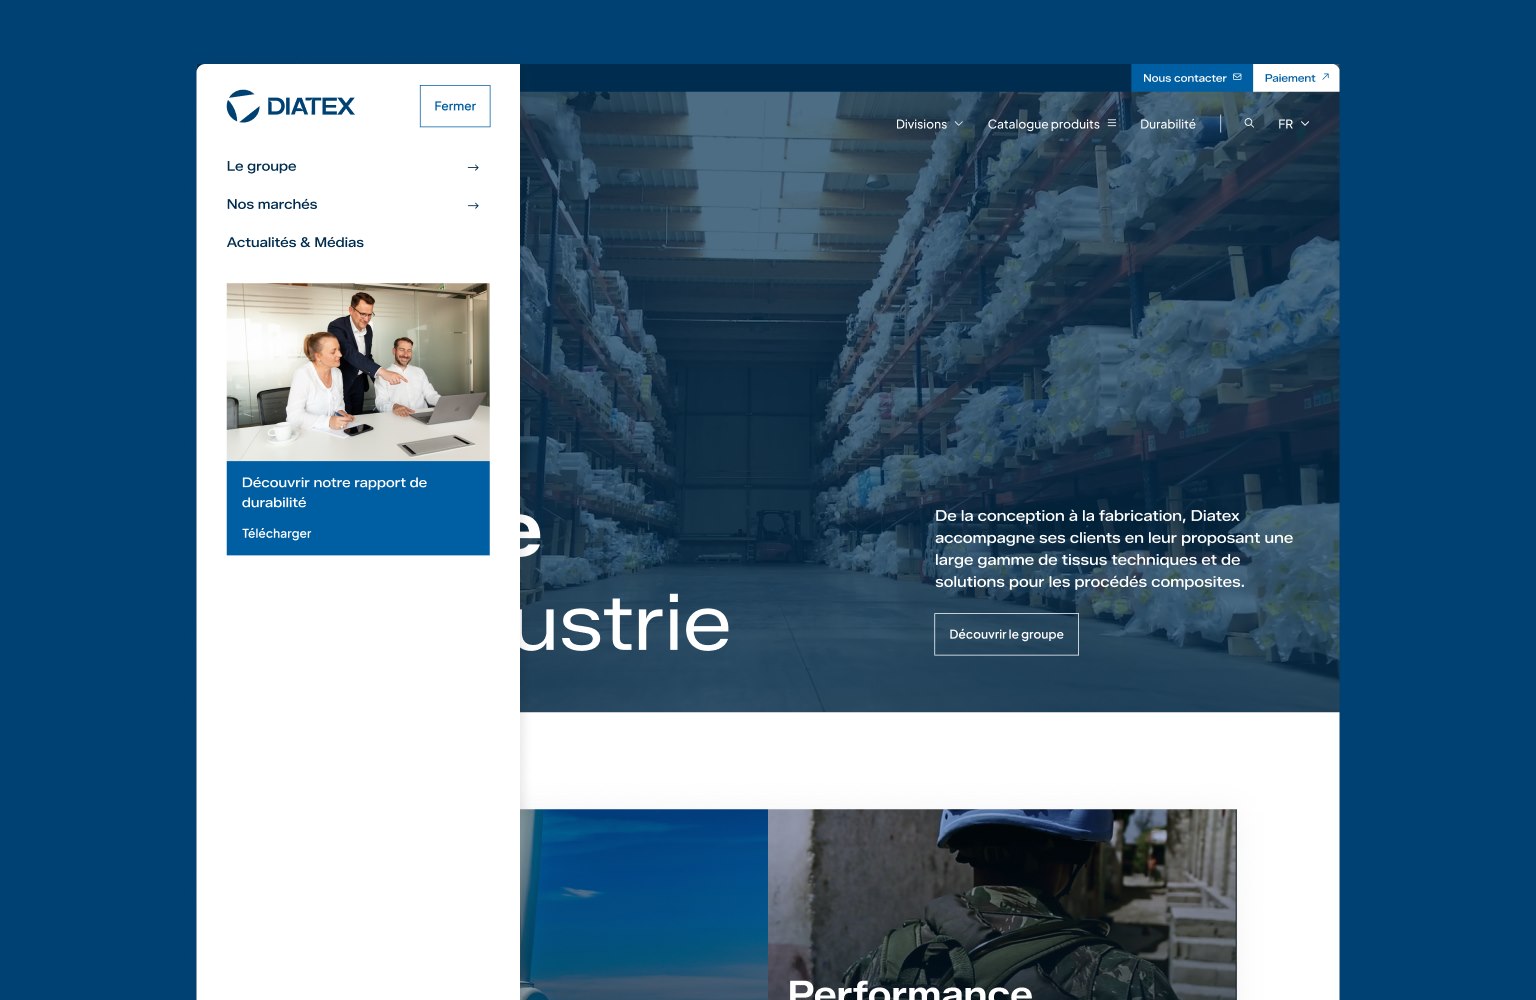Open the search magnifier icon
The height and width of the screenshot is (1000, 1536).
tap(1249, 124)
